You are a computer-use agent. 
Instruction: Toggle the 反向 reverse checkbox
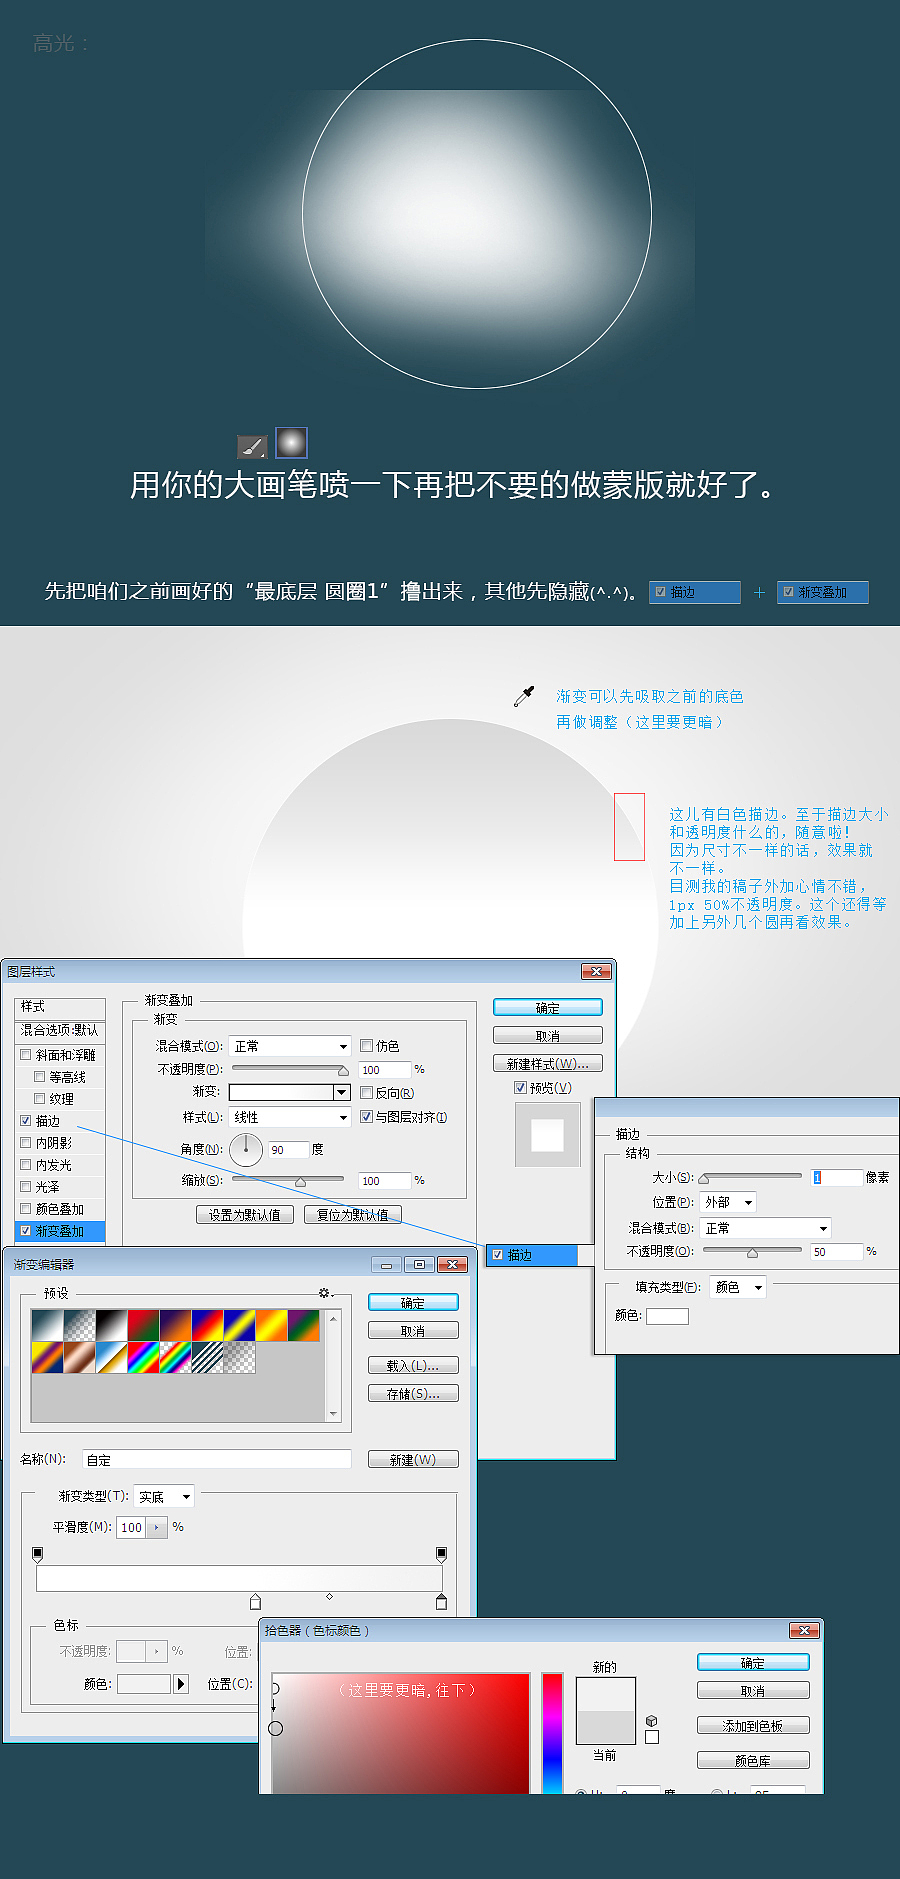tap(367, 1093)
